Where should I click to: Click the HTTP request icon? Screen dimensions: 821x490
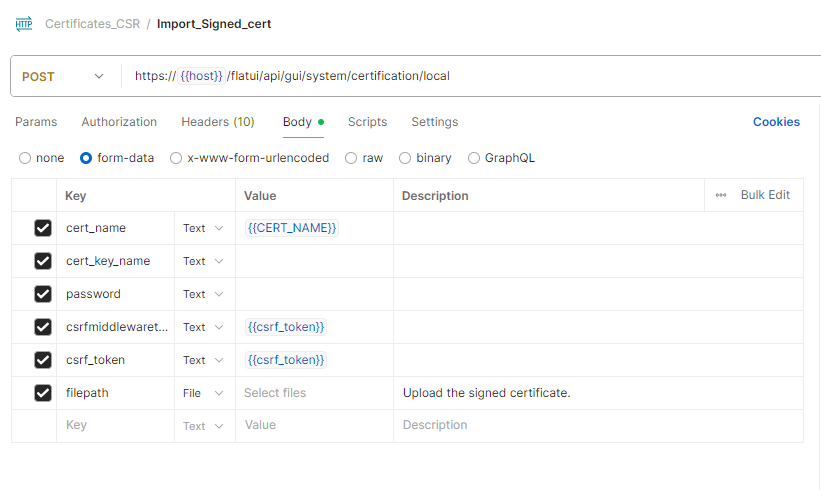tap(24, 23)
